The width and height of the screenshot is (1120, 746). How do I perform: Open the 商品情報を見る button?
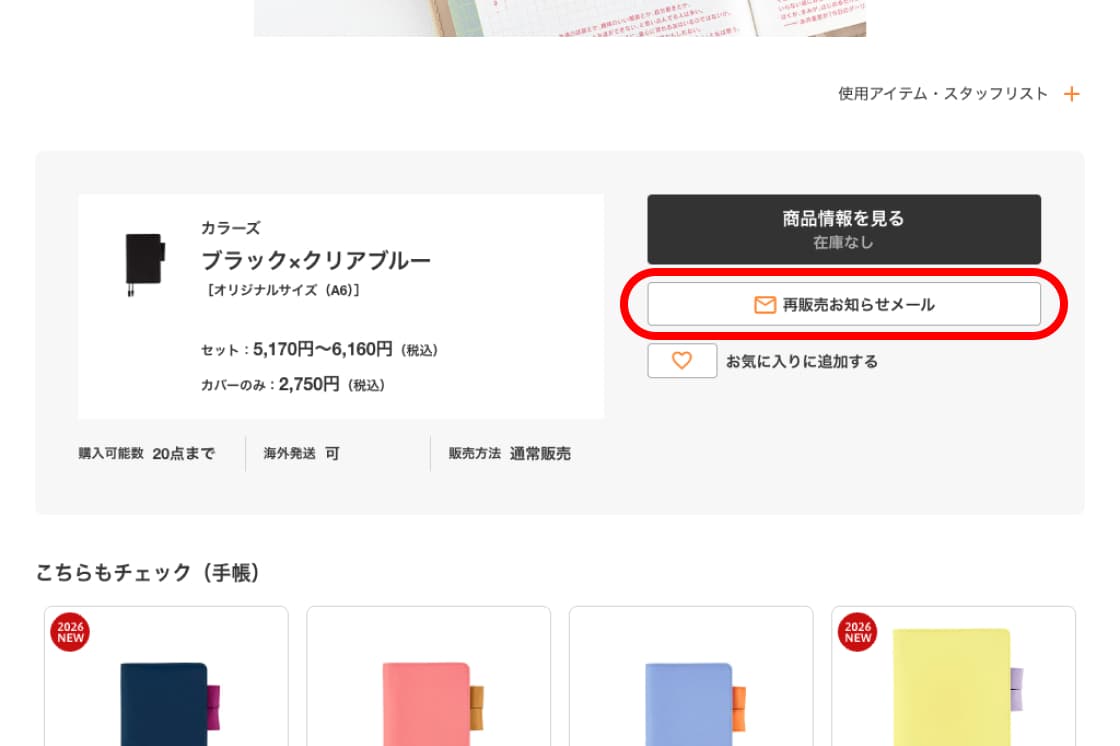[x=843, y=229]
